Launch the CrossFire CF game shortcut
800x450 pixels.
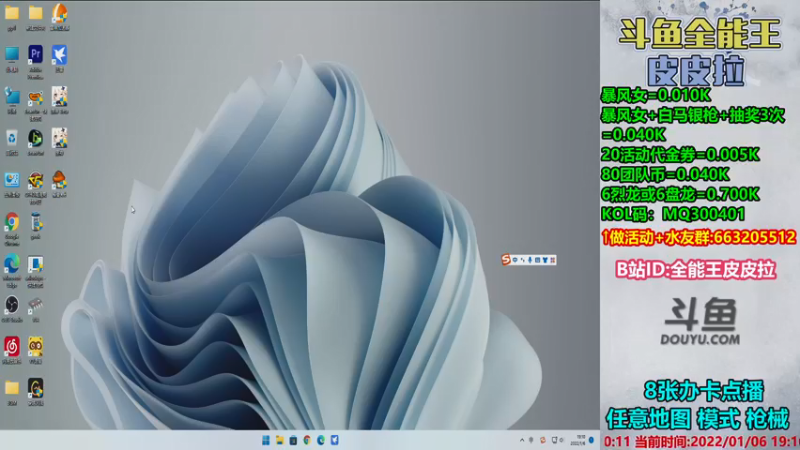pos(35,180)
